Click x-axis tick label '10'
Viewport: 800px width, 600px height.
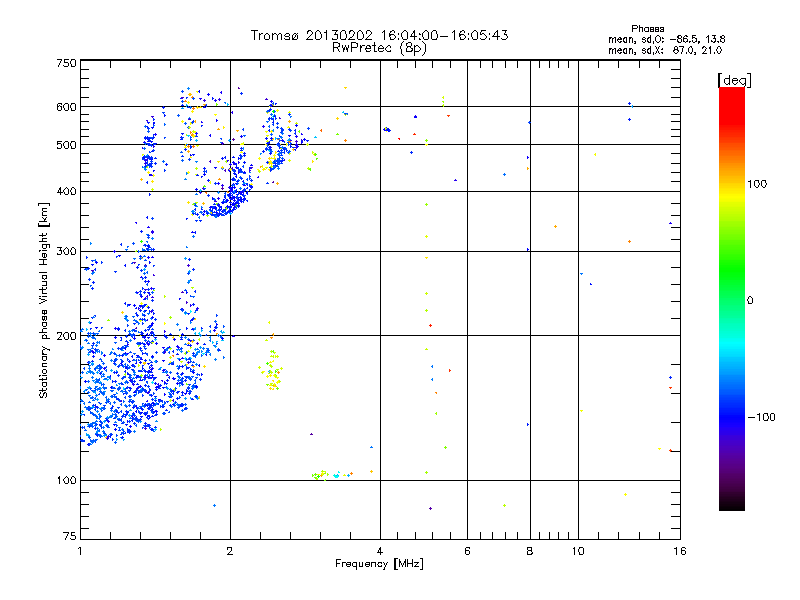pos(578,551)
